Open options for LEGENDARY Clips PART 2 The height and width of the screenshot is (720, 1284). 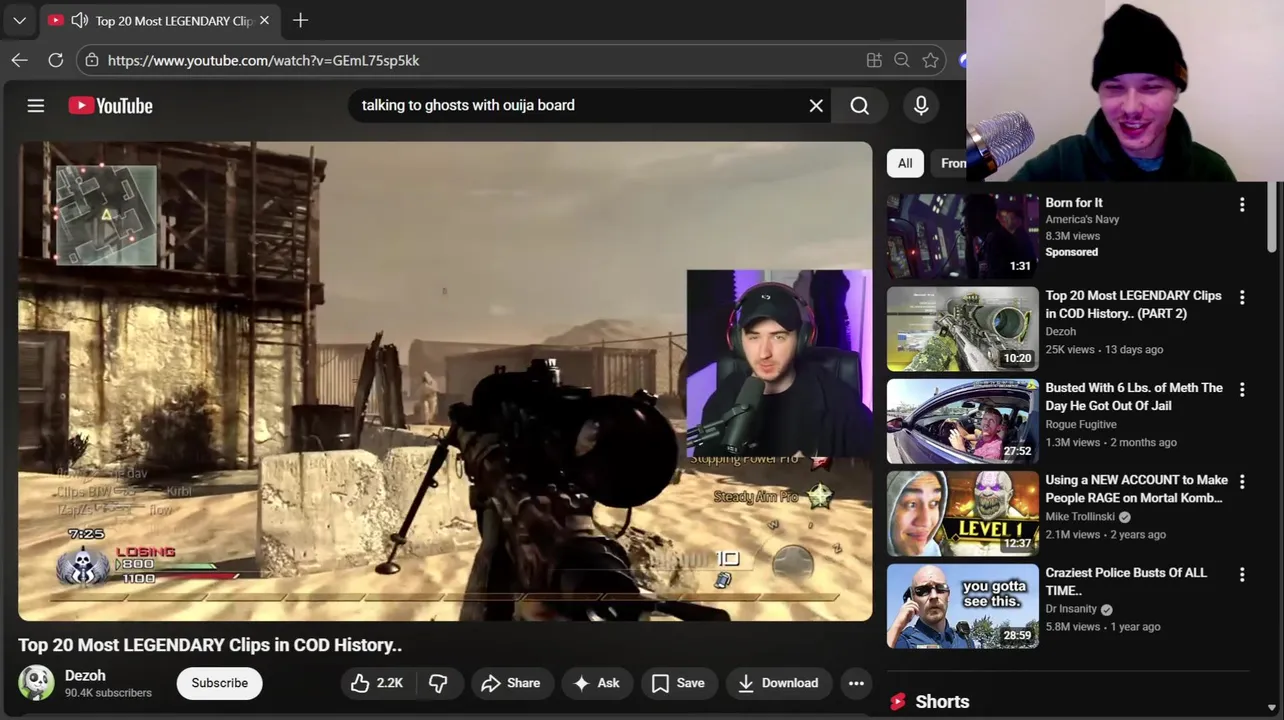coord(1242,297)
